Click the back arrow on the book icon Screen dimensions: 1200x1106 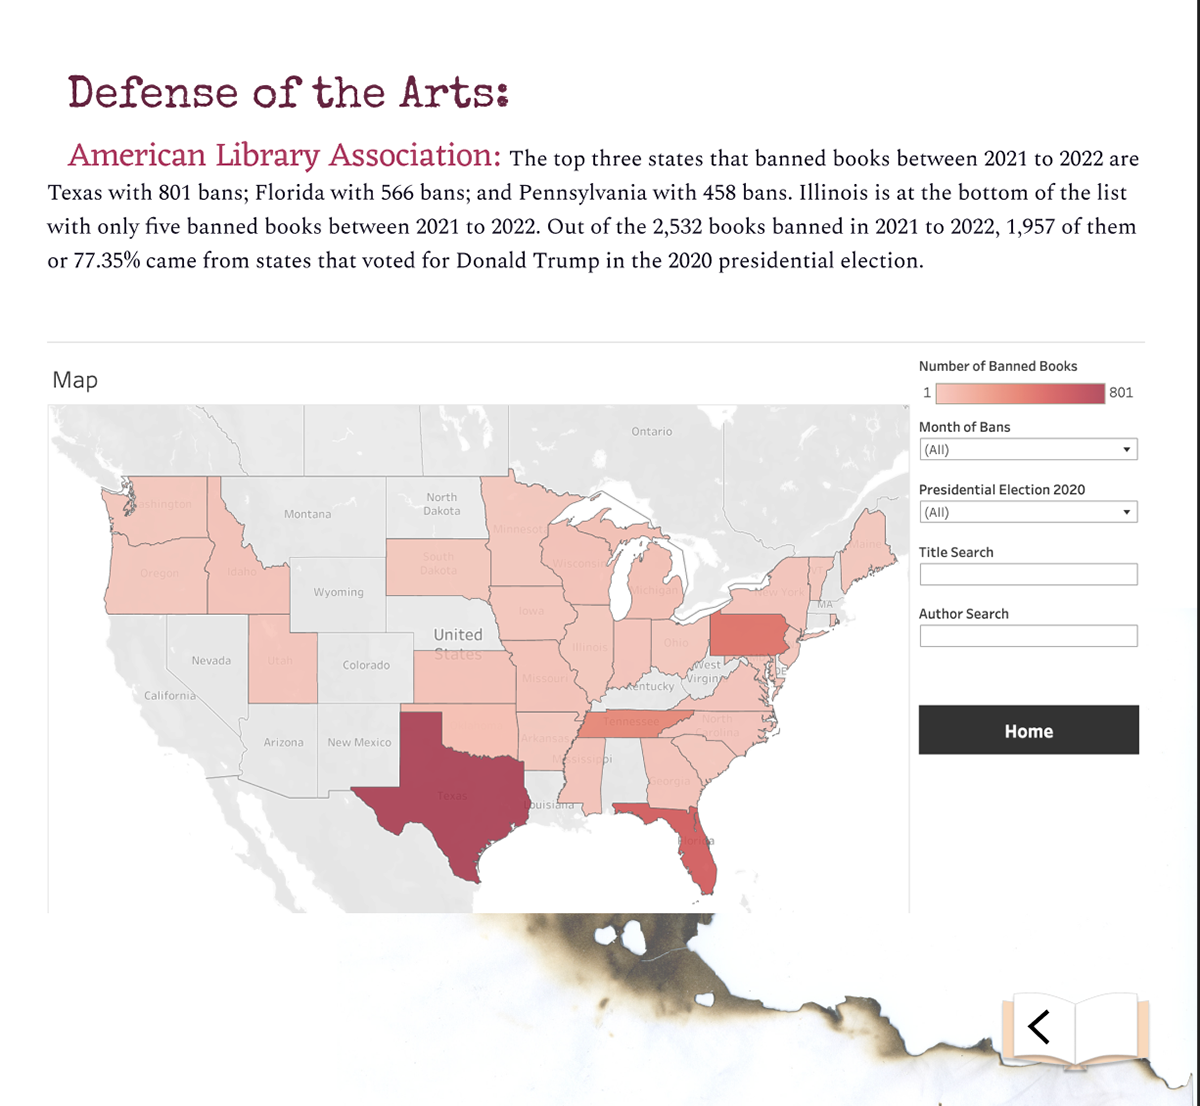tap(1039, 1026)
